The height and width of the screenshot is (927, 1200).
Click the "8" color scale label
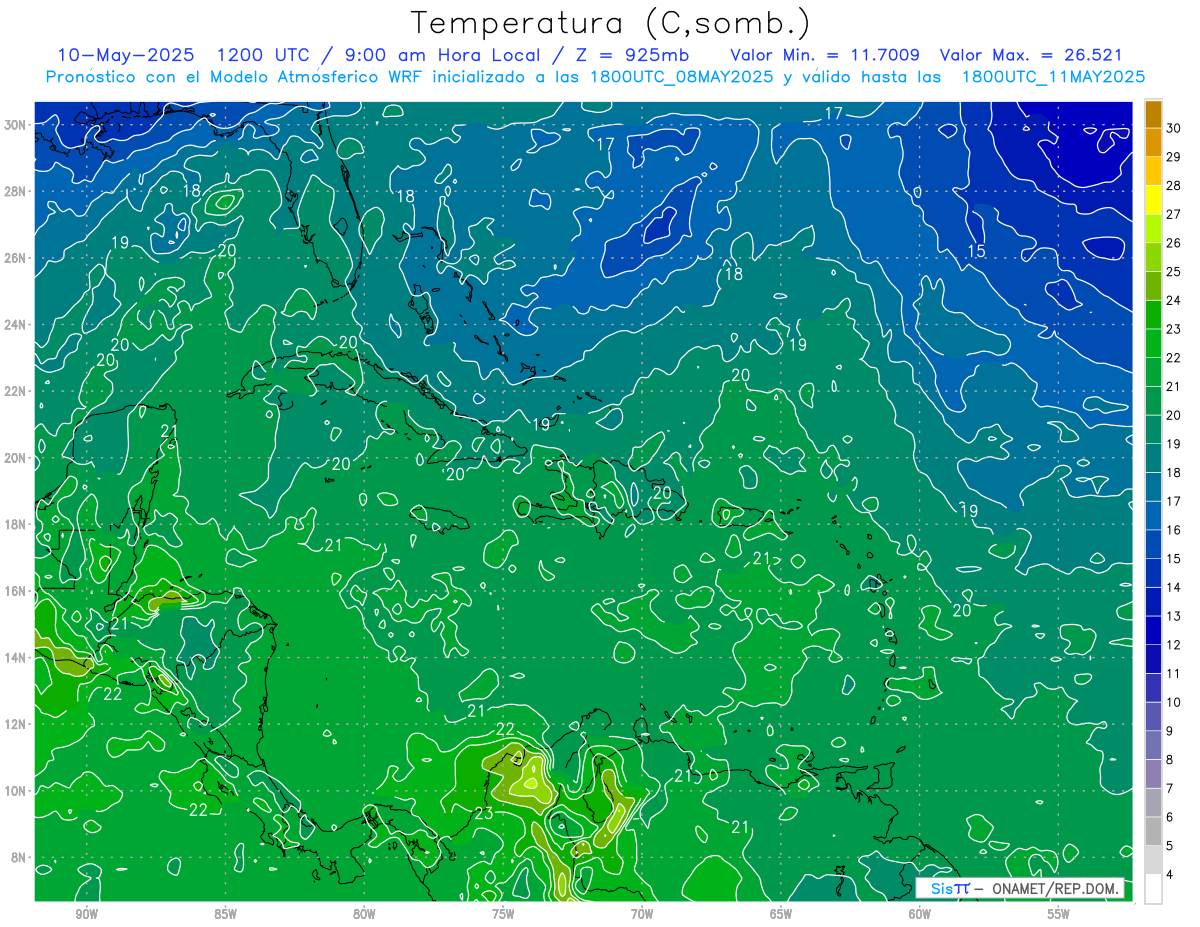[1171, 760]
